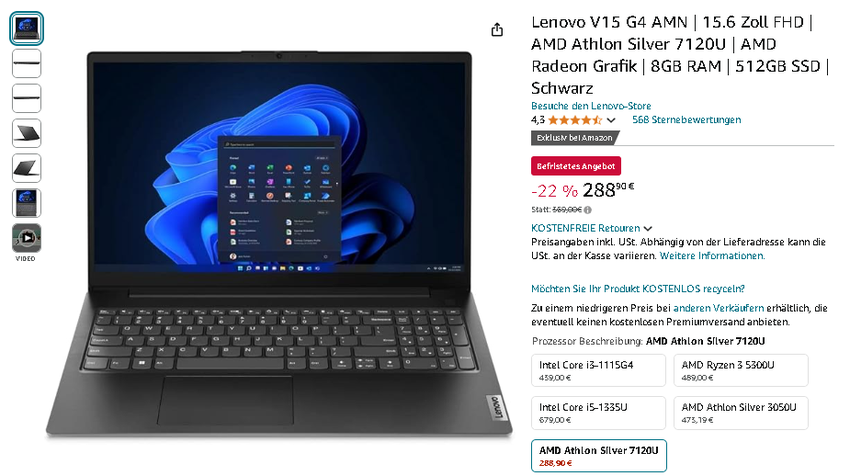Click the info icon beside 369,00€ price

tap(588, 210)
